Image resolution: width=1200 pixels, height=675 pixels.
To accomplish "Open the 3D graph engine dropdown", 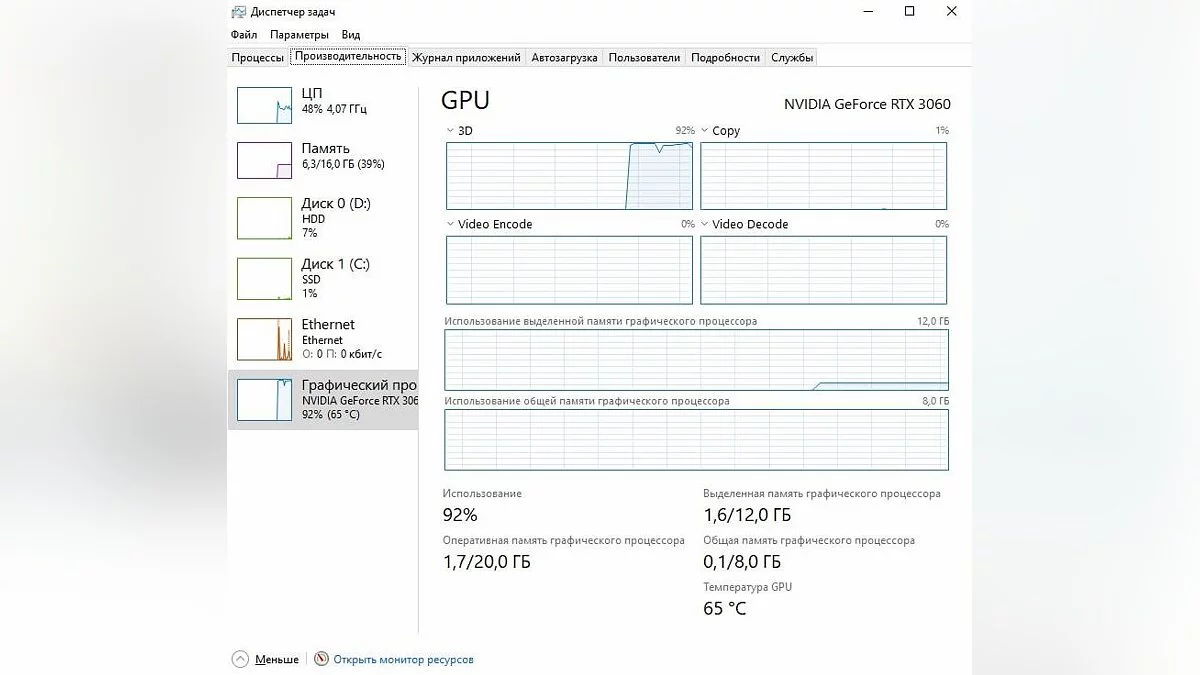I will [x=451, y=131].
